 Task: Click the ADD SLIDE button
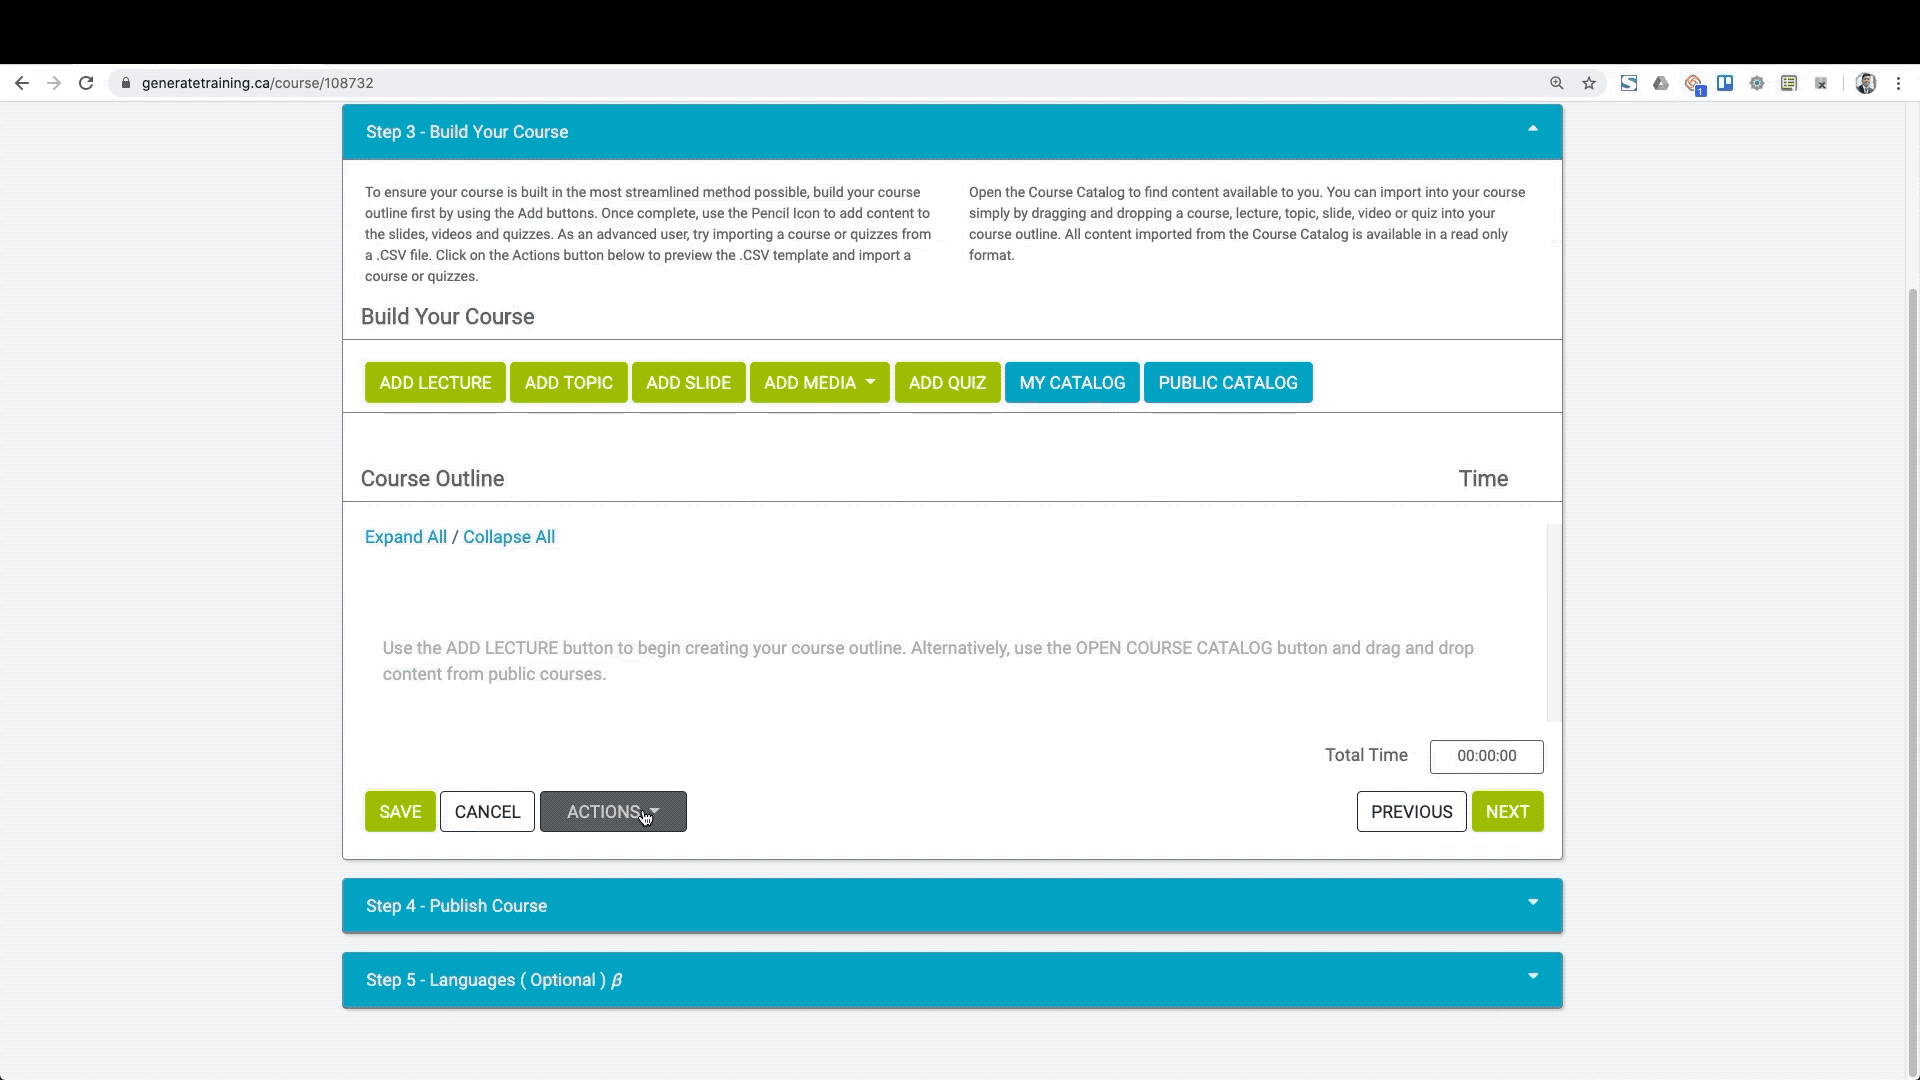[688, 383]
